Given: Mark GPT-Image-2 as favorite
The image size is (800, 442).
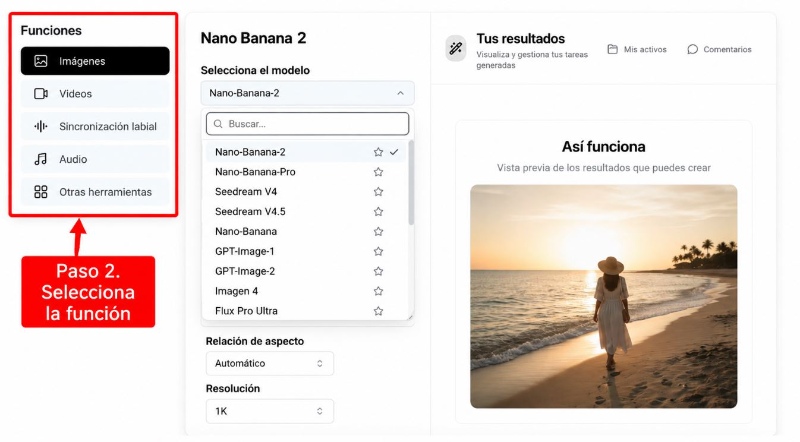Looking at the screenshot, I should click(x=378, y=272).
